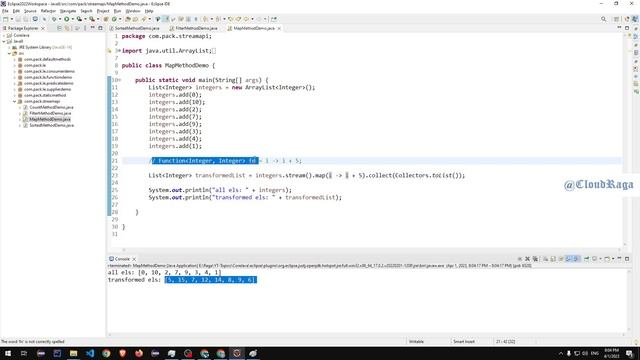Select FilterMethodDemo.java in Package Explorer
This screenshot has width=640, height=360.
(50, 113)
